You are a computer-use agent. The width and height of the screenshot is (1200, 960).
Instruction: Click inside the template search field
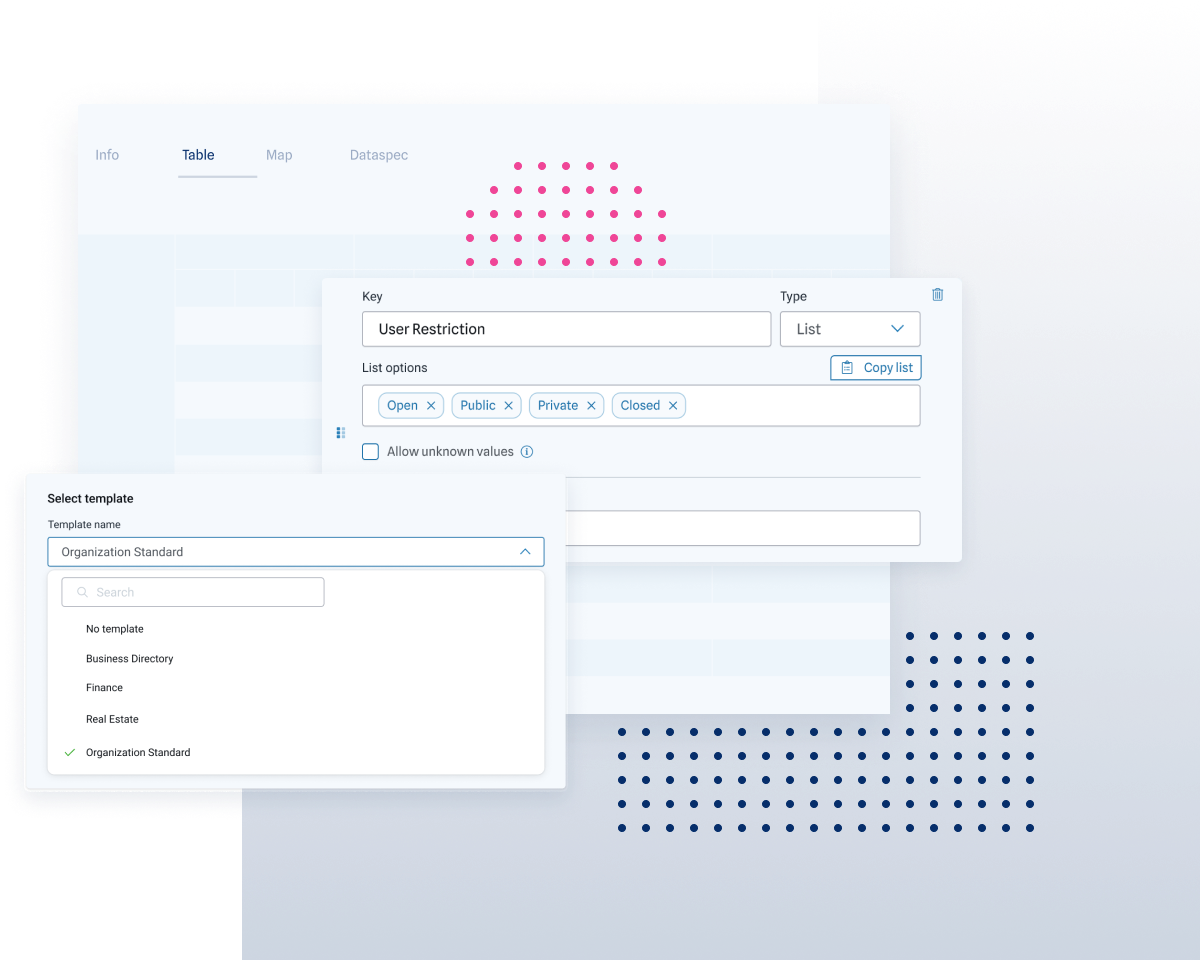pos(192,591)
